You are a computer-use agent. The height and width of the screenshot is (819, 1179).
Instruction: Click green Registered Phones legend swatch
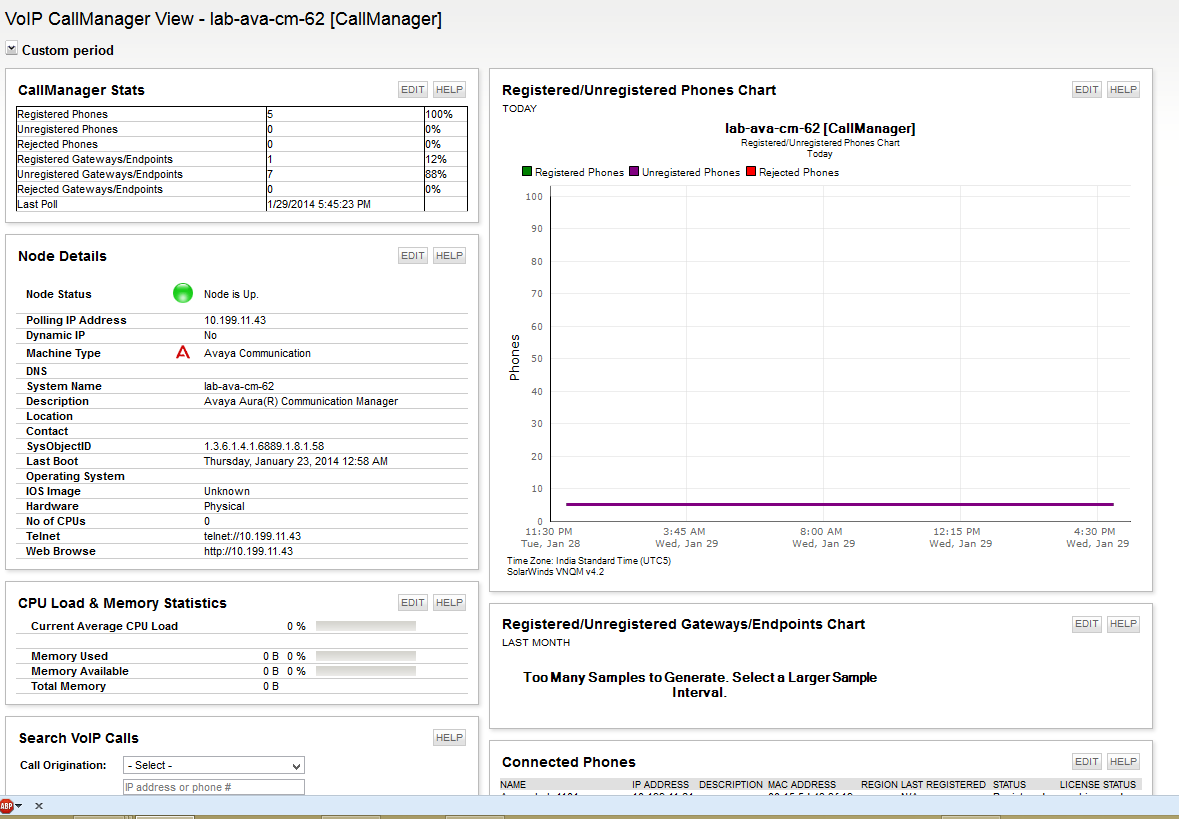coord(526,171)
